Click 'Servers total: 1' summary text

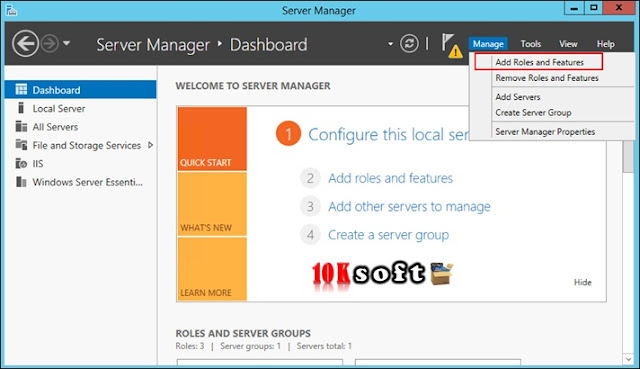pos(324,346)
